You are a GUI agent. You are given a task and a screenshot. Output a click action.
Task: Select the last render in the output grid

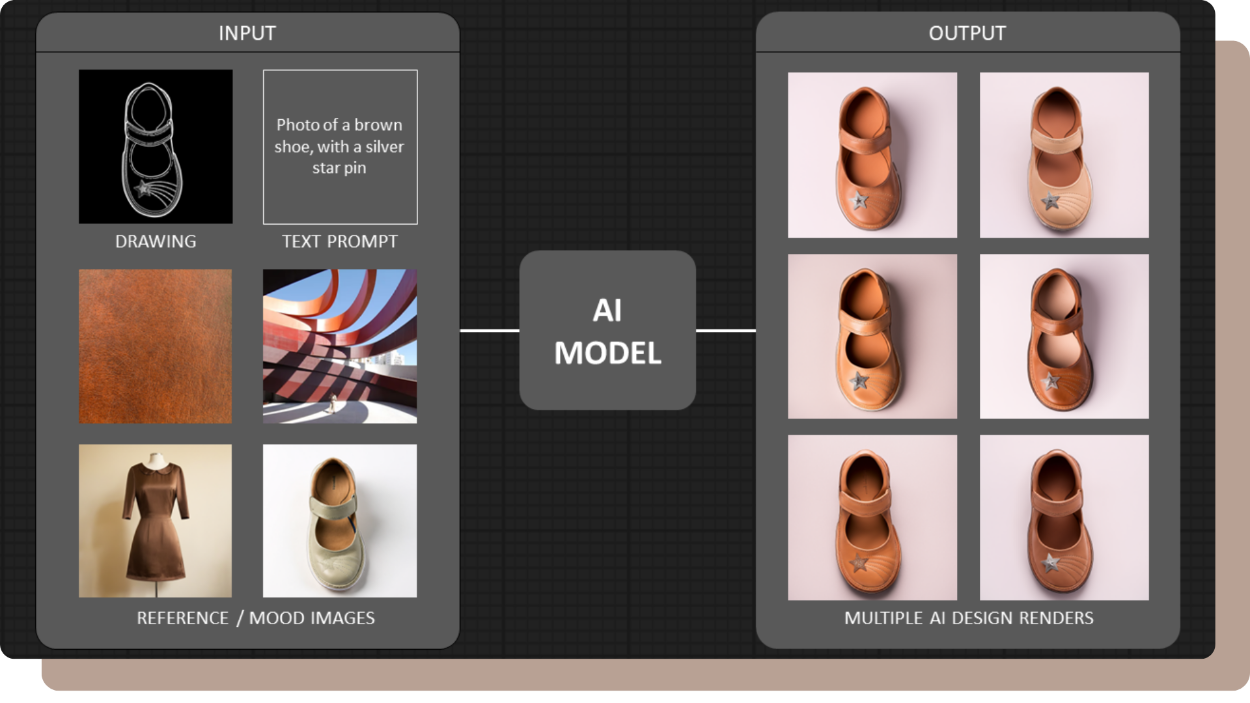[x=1064, y=517]
